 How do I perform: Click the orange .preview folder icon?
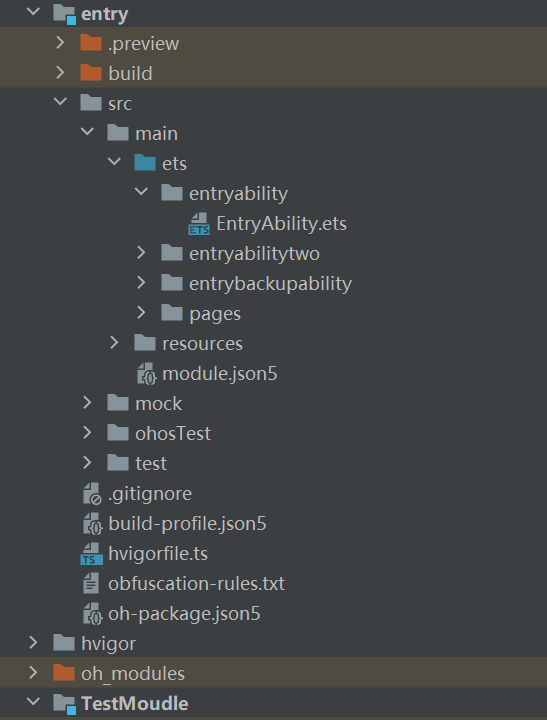click(90, 43)
